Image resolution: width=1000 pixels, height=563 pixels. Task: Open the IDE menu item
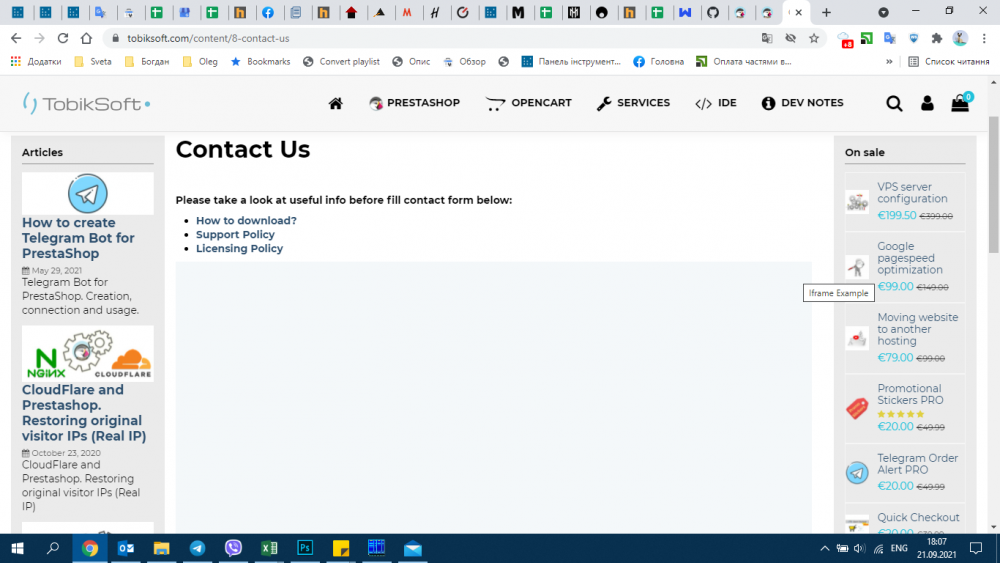point(716,103)
